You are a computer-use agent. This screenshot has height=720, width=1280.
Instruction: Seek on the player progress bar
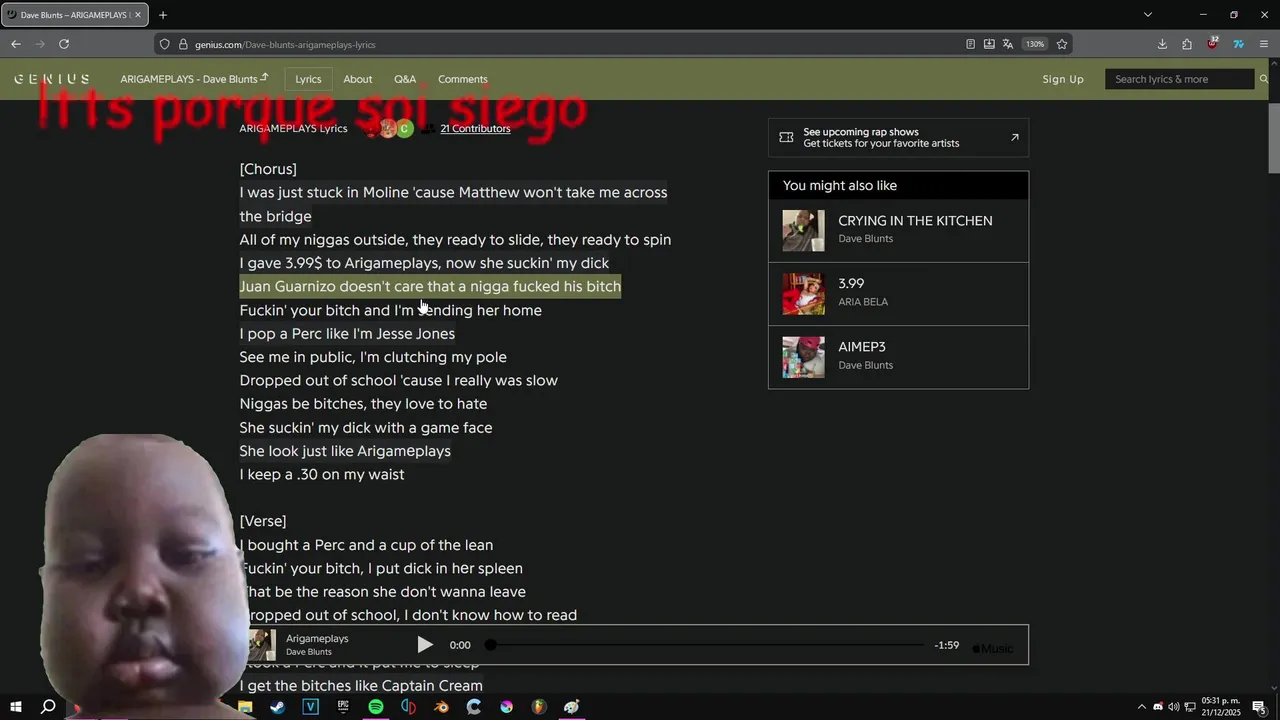click(707, 645)
